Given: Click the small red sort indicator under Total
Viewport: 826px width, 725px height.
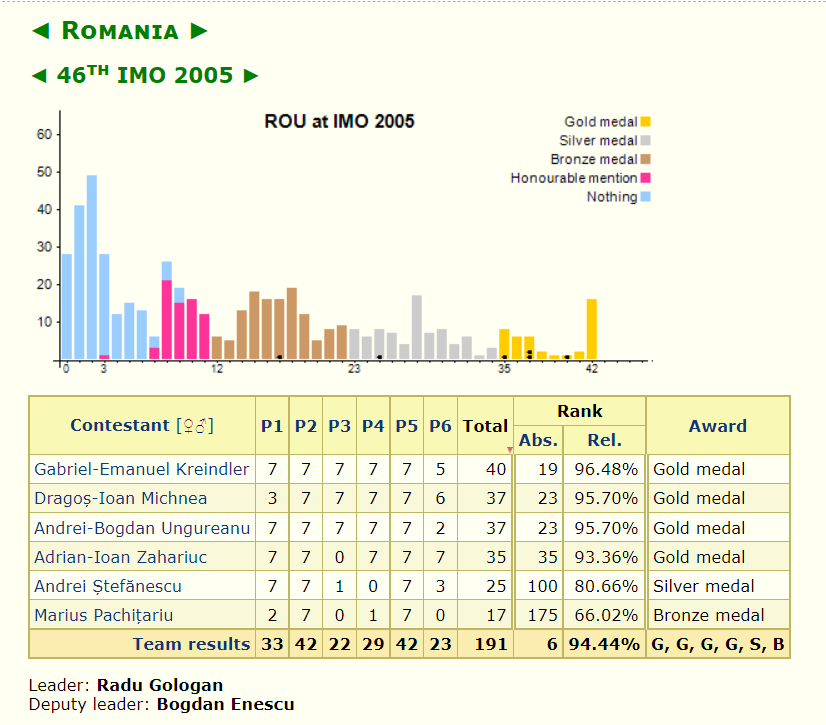Looking at the screenshot, I should tap(509, 449).
